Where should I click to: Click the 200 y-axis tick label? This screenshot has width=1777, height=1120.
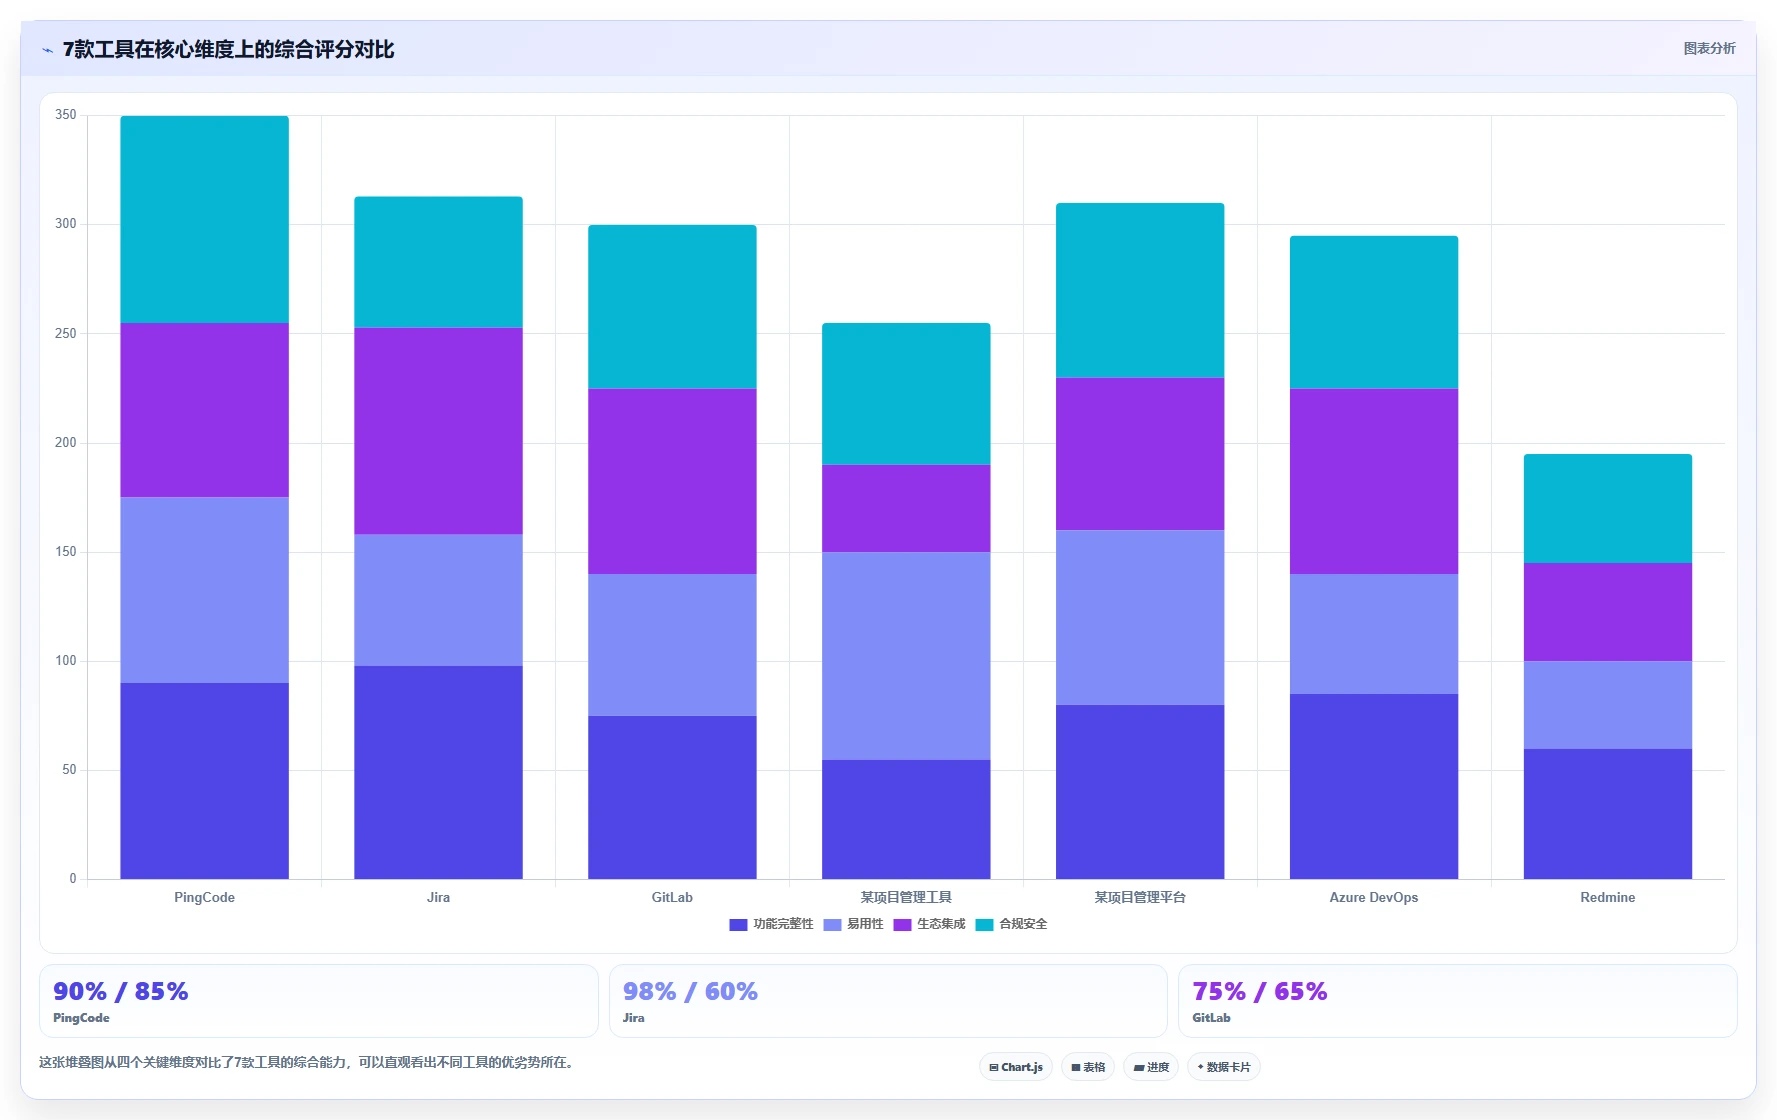(x=66, y=442)
